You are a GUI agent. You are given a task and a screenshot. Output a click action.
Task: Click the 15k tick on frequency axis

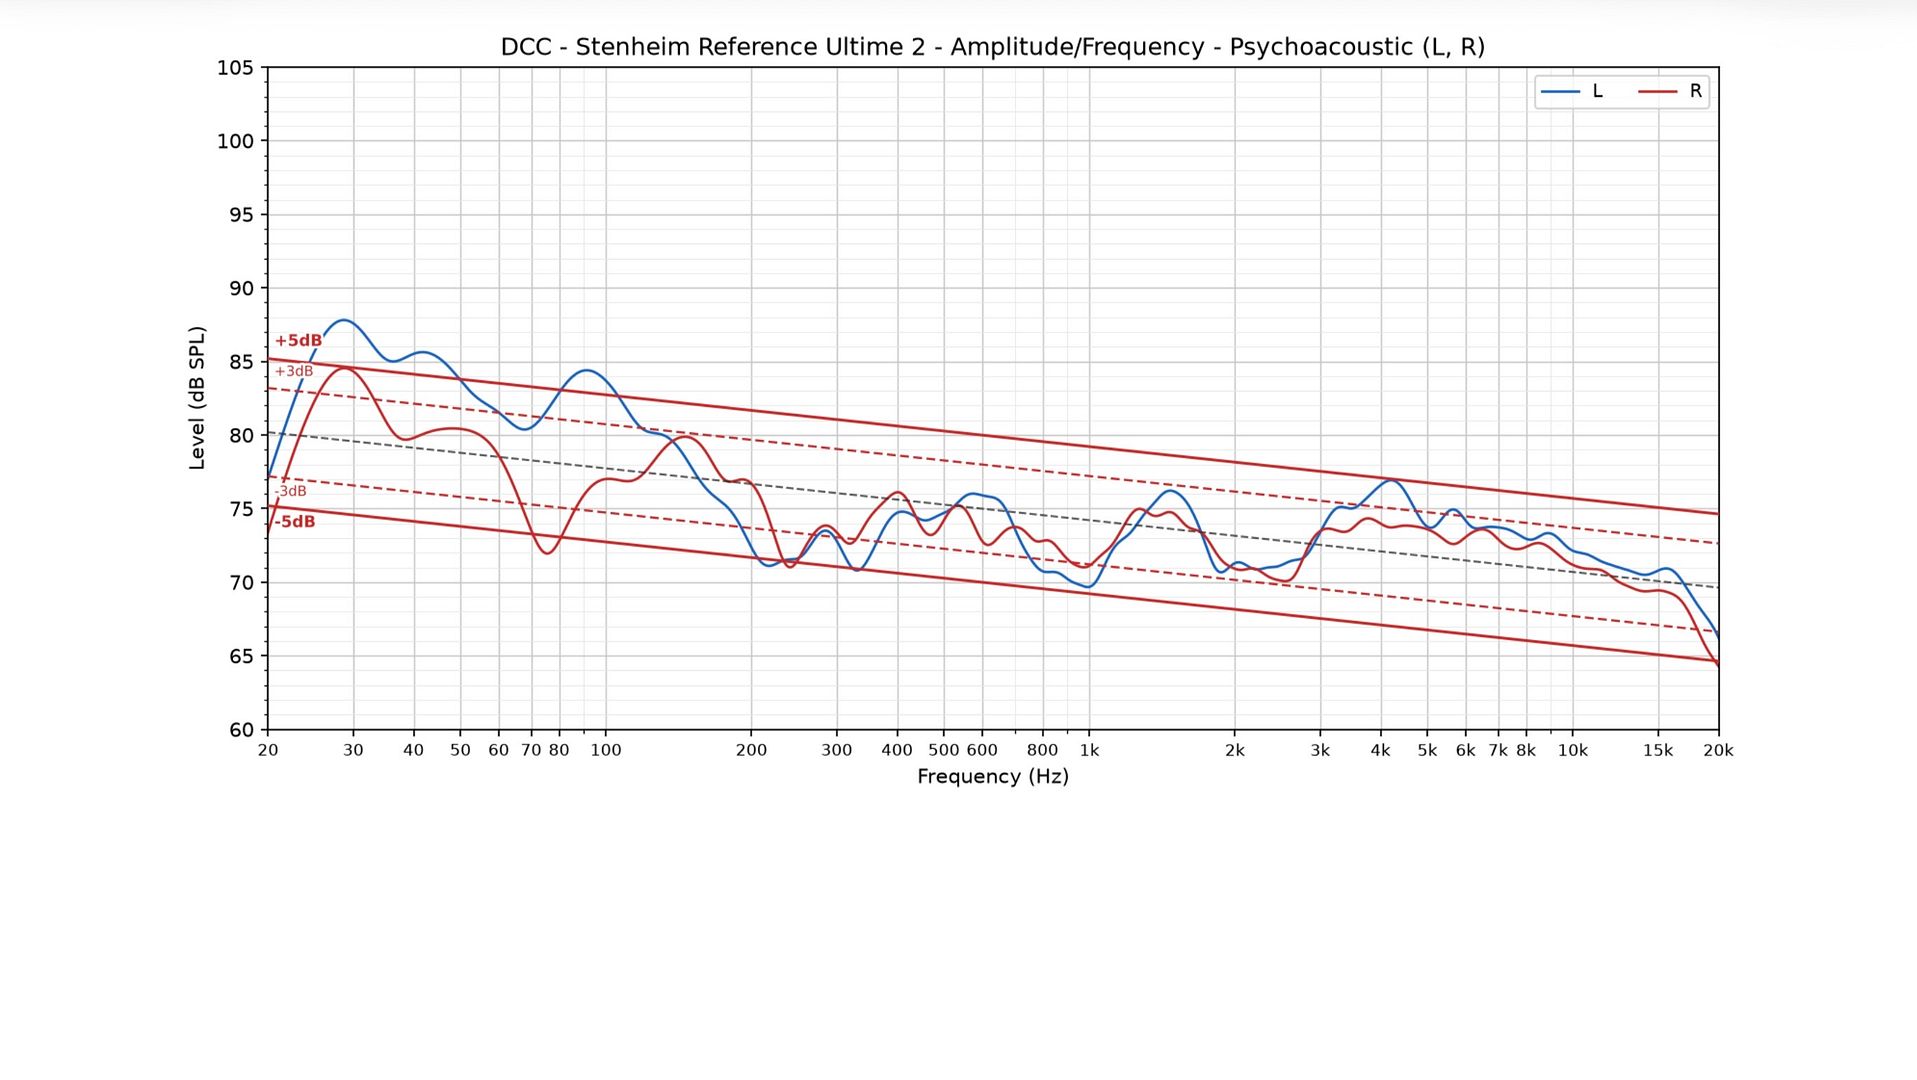pyautogui.click(x=1658, y=750)
